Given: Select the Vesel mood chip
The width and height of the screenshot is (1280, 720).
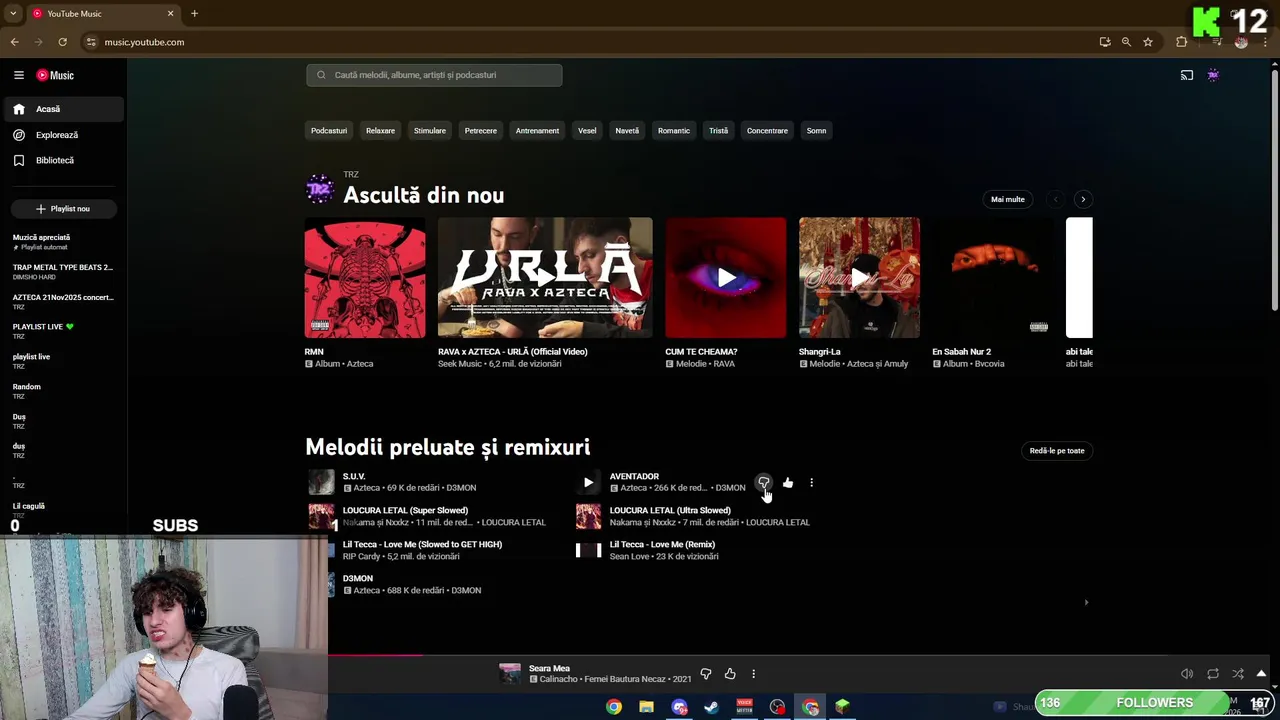Looking at the screenshot, I should pyautogui.click(x=587, y=131).
